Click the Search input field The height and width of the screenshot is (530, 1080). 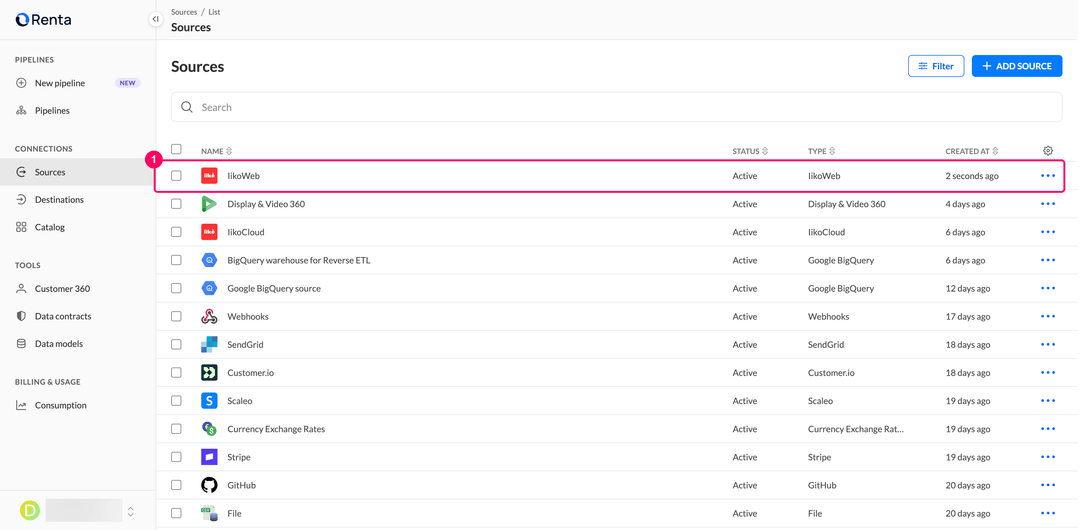pyautogui.click(x=616, y=107)
